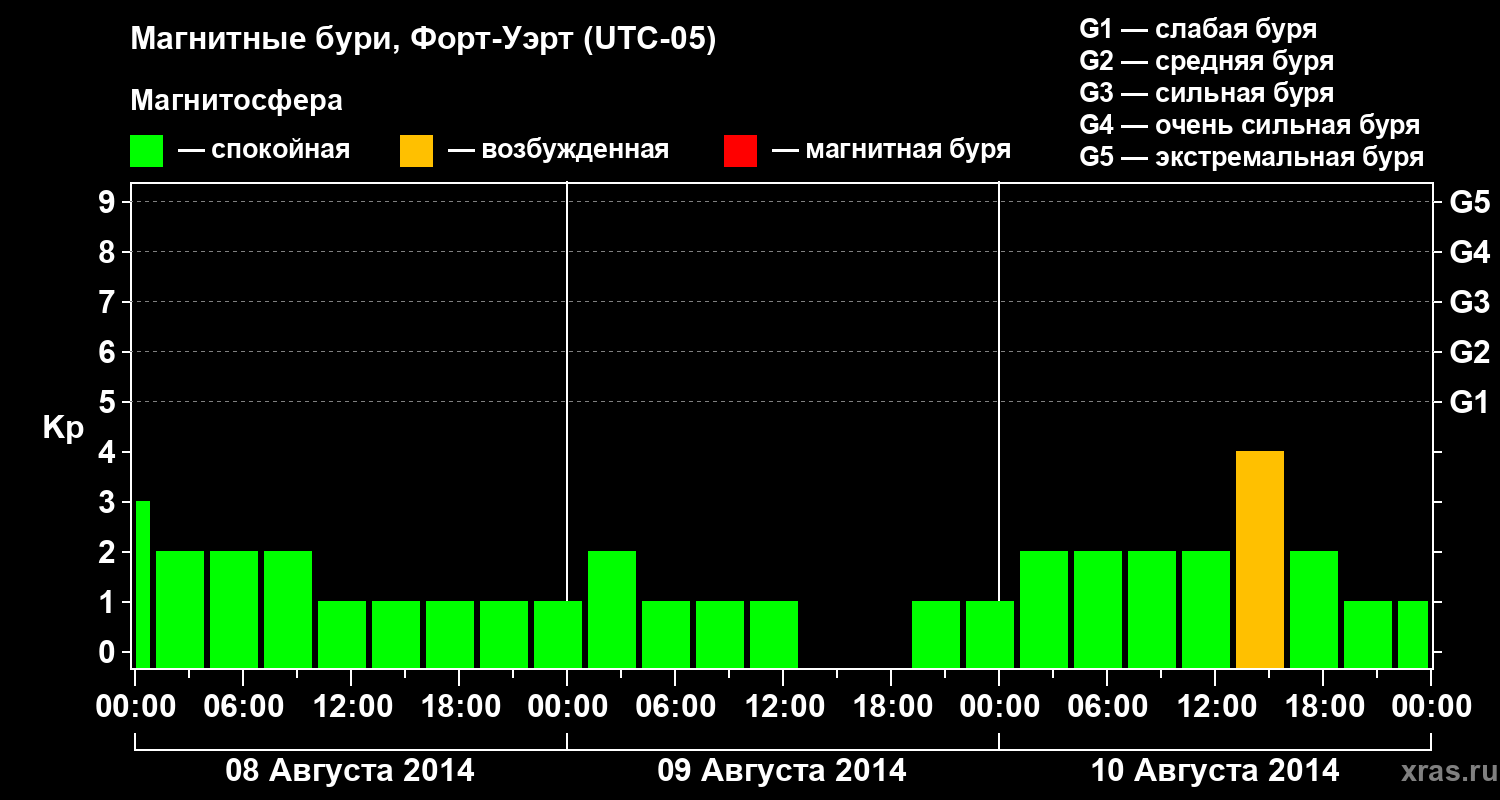Click the G1 tick label beside the chart
Image resolution: width=1500 pixels, height=800 pixels.
pos(1469,402)
